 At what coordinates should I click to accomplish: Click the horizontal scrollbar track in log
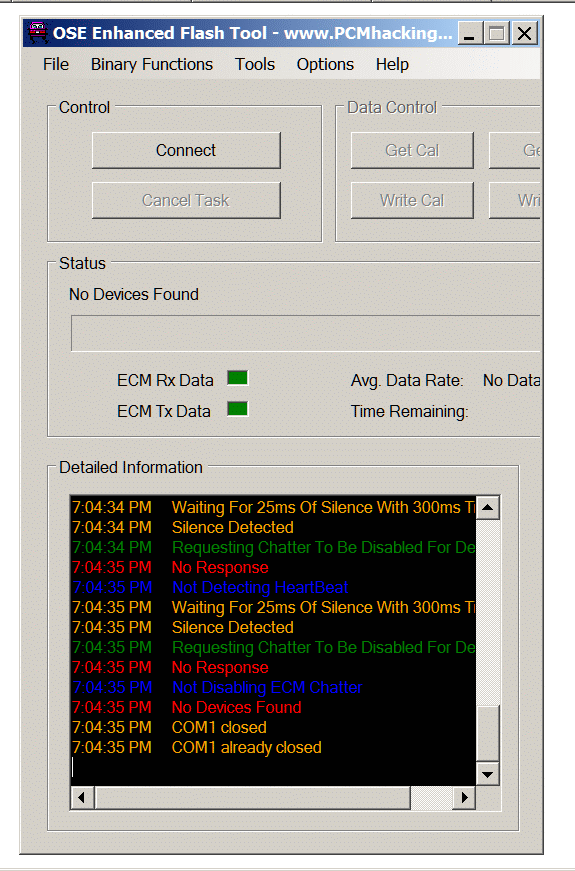[x=431, y=798]
